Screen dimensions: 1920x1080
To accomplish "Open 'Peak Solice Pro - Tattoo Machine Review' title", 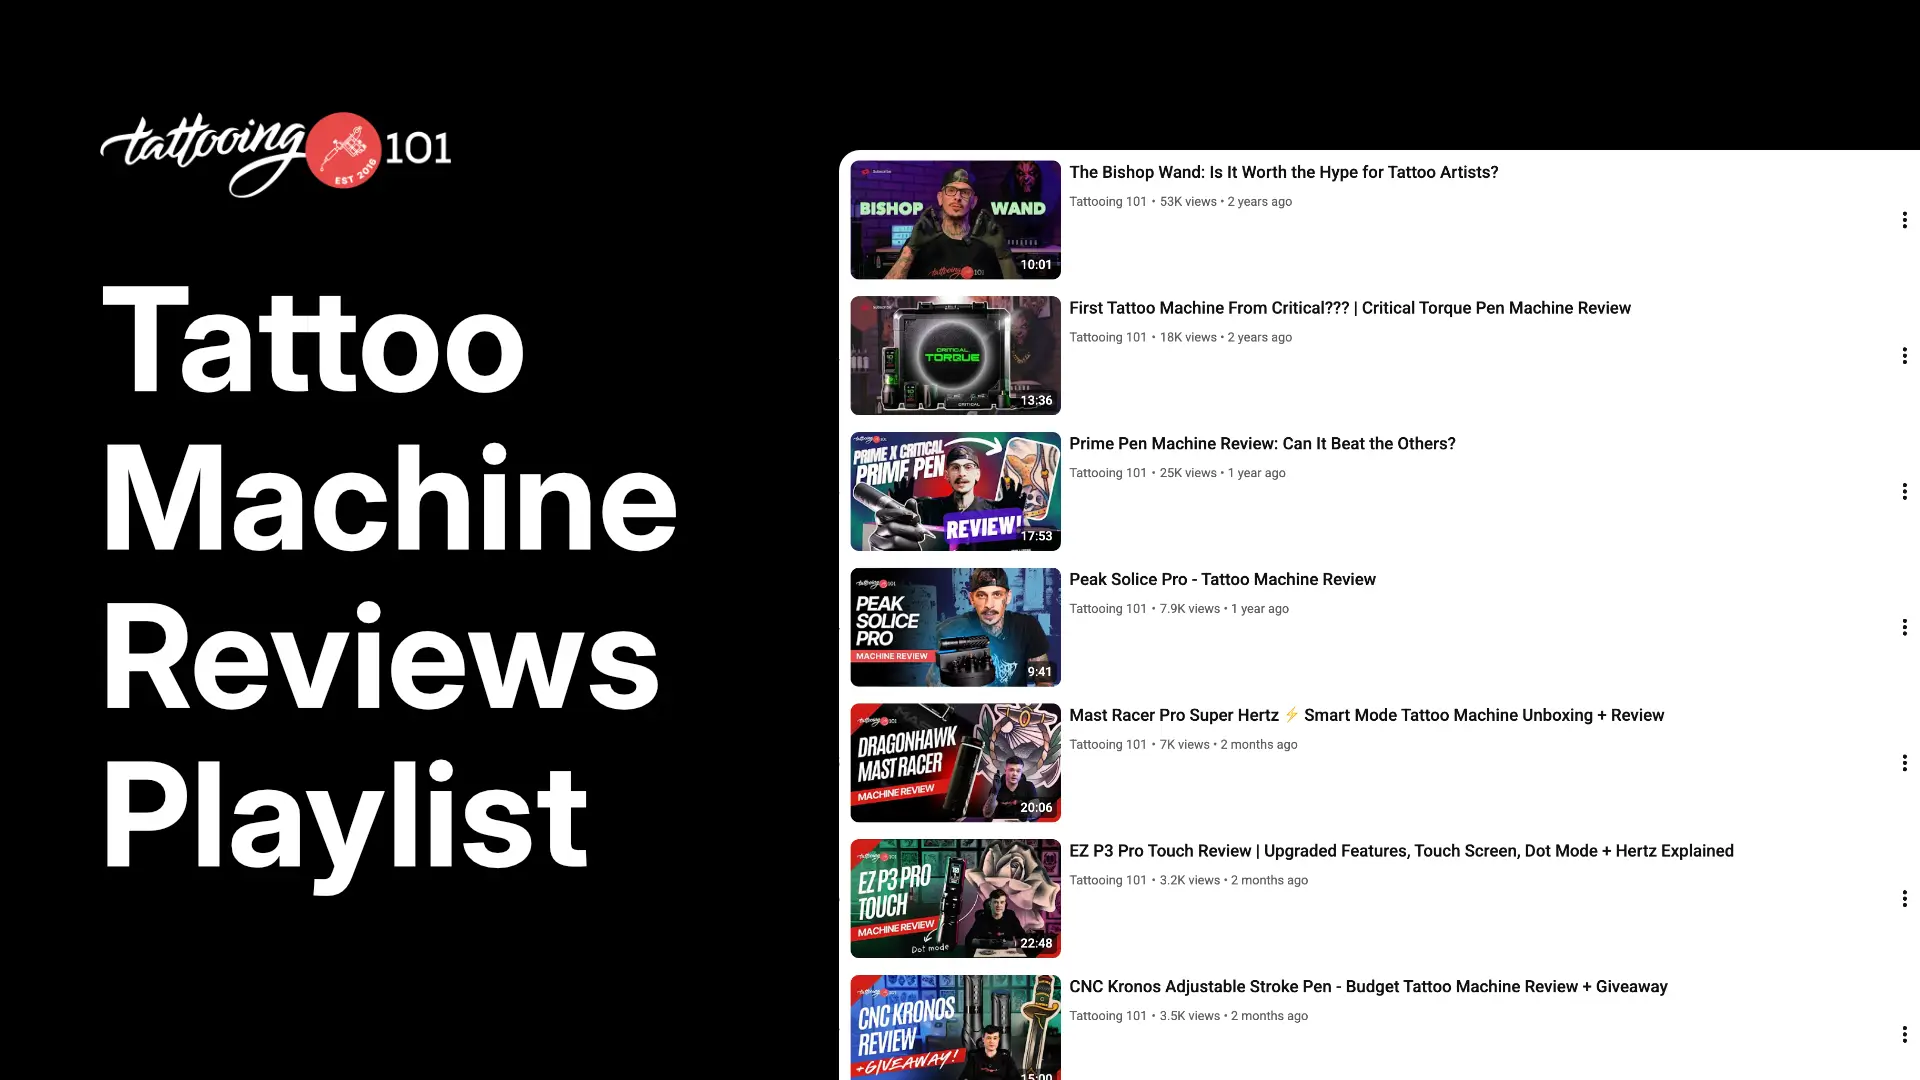I will [1222, 579].
